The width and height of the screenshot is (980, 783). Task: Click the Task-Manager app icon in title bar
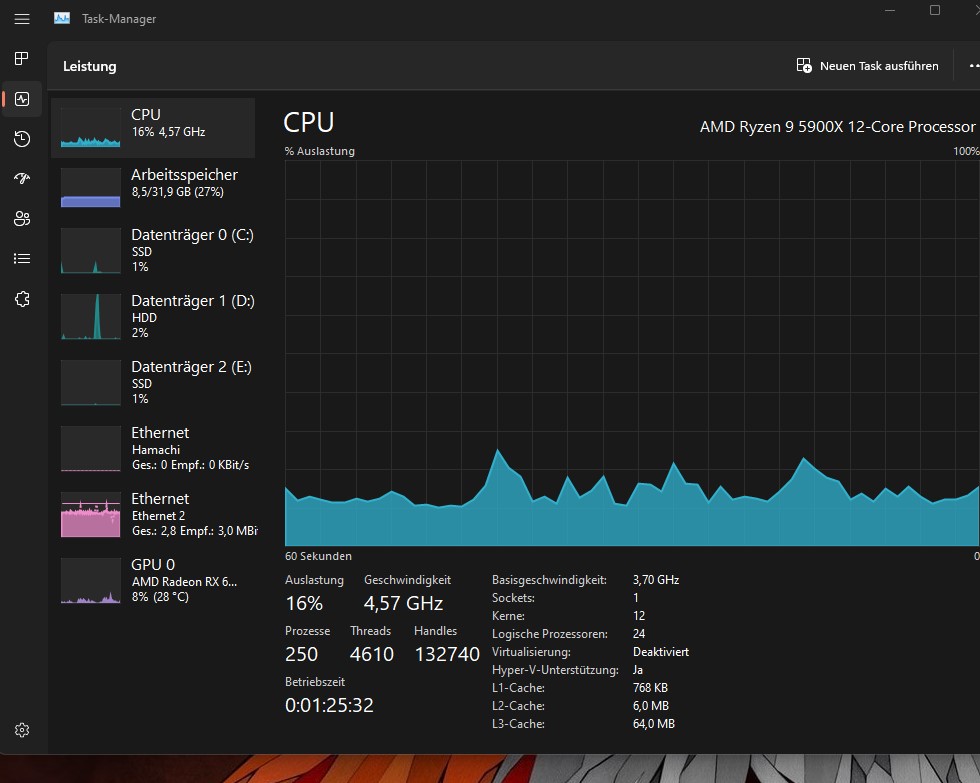click(62, 18)
